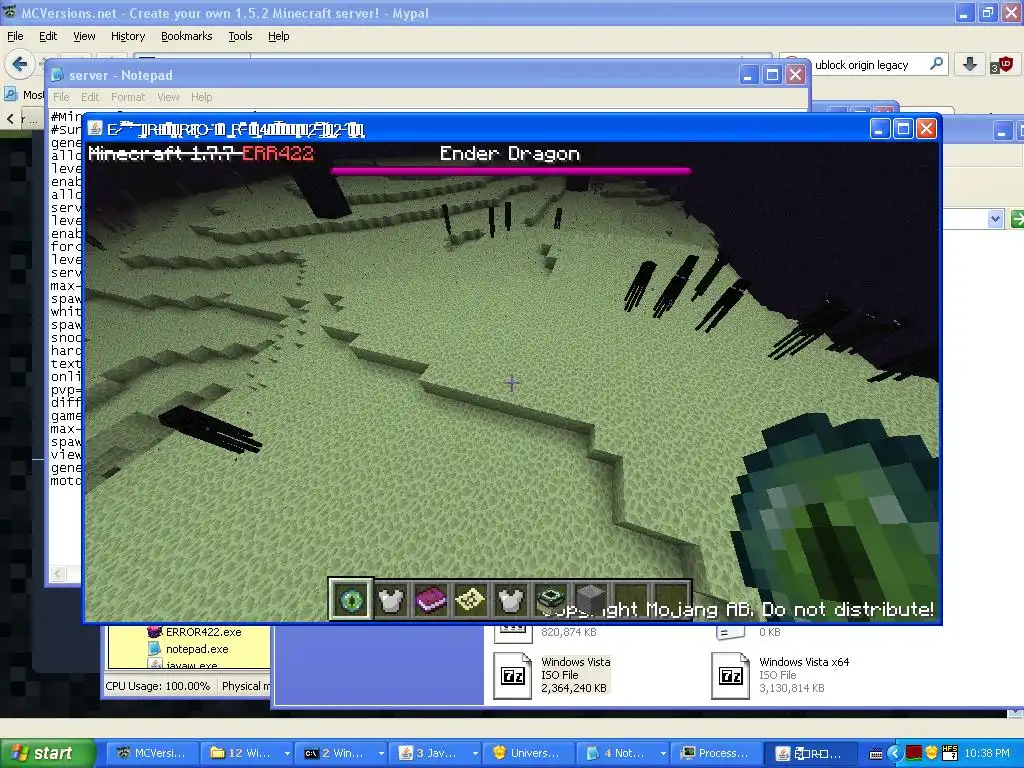Open the Bookmarks menu in Mypal
Screen dimensions: 1024x768
coord(186,36)
